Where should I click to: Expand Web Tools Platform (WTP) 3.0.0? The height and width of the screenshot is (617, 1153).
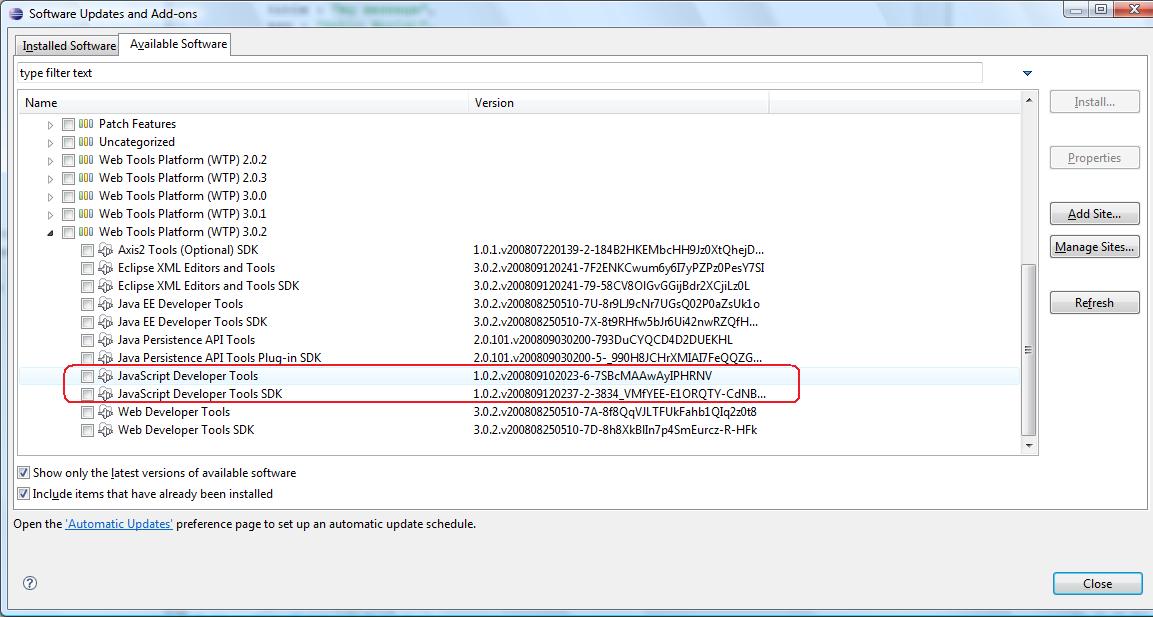pos(50,196)
